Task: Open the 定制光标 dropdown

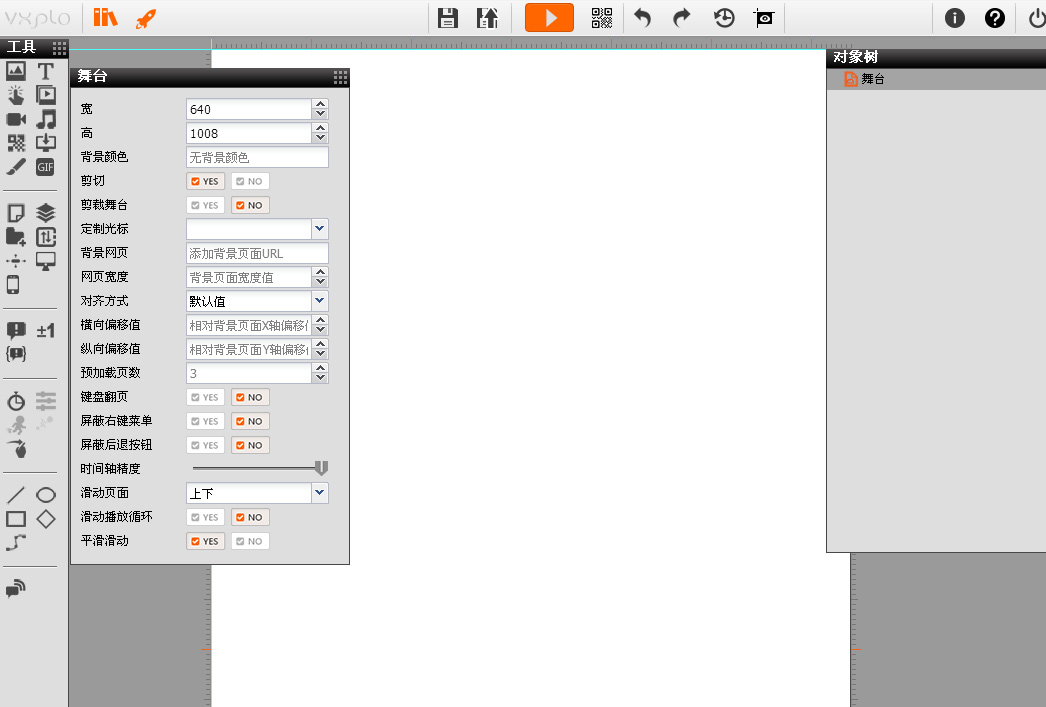Action: 319,229
